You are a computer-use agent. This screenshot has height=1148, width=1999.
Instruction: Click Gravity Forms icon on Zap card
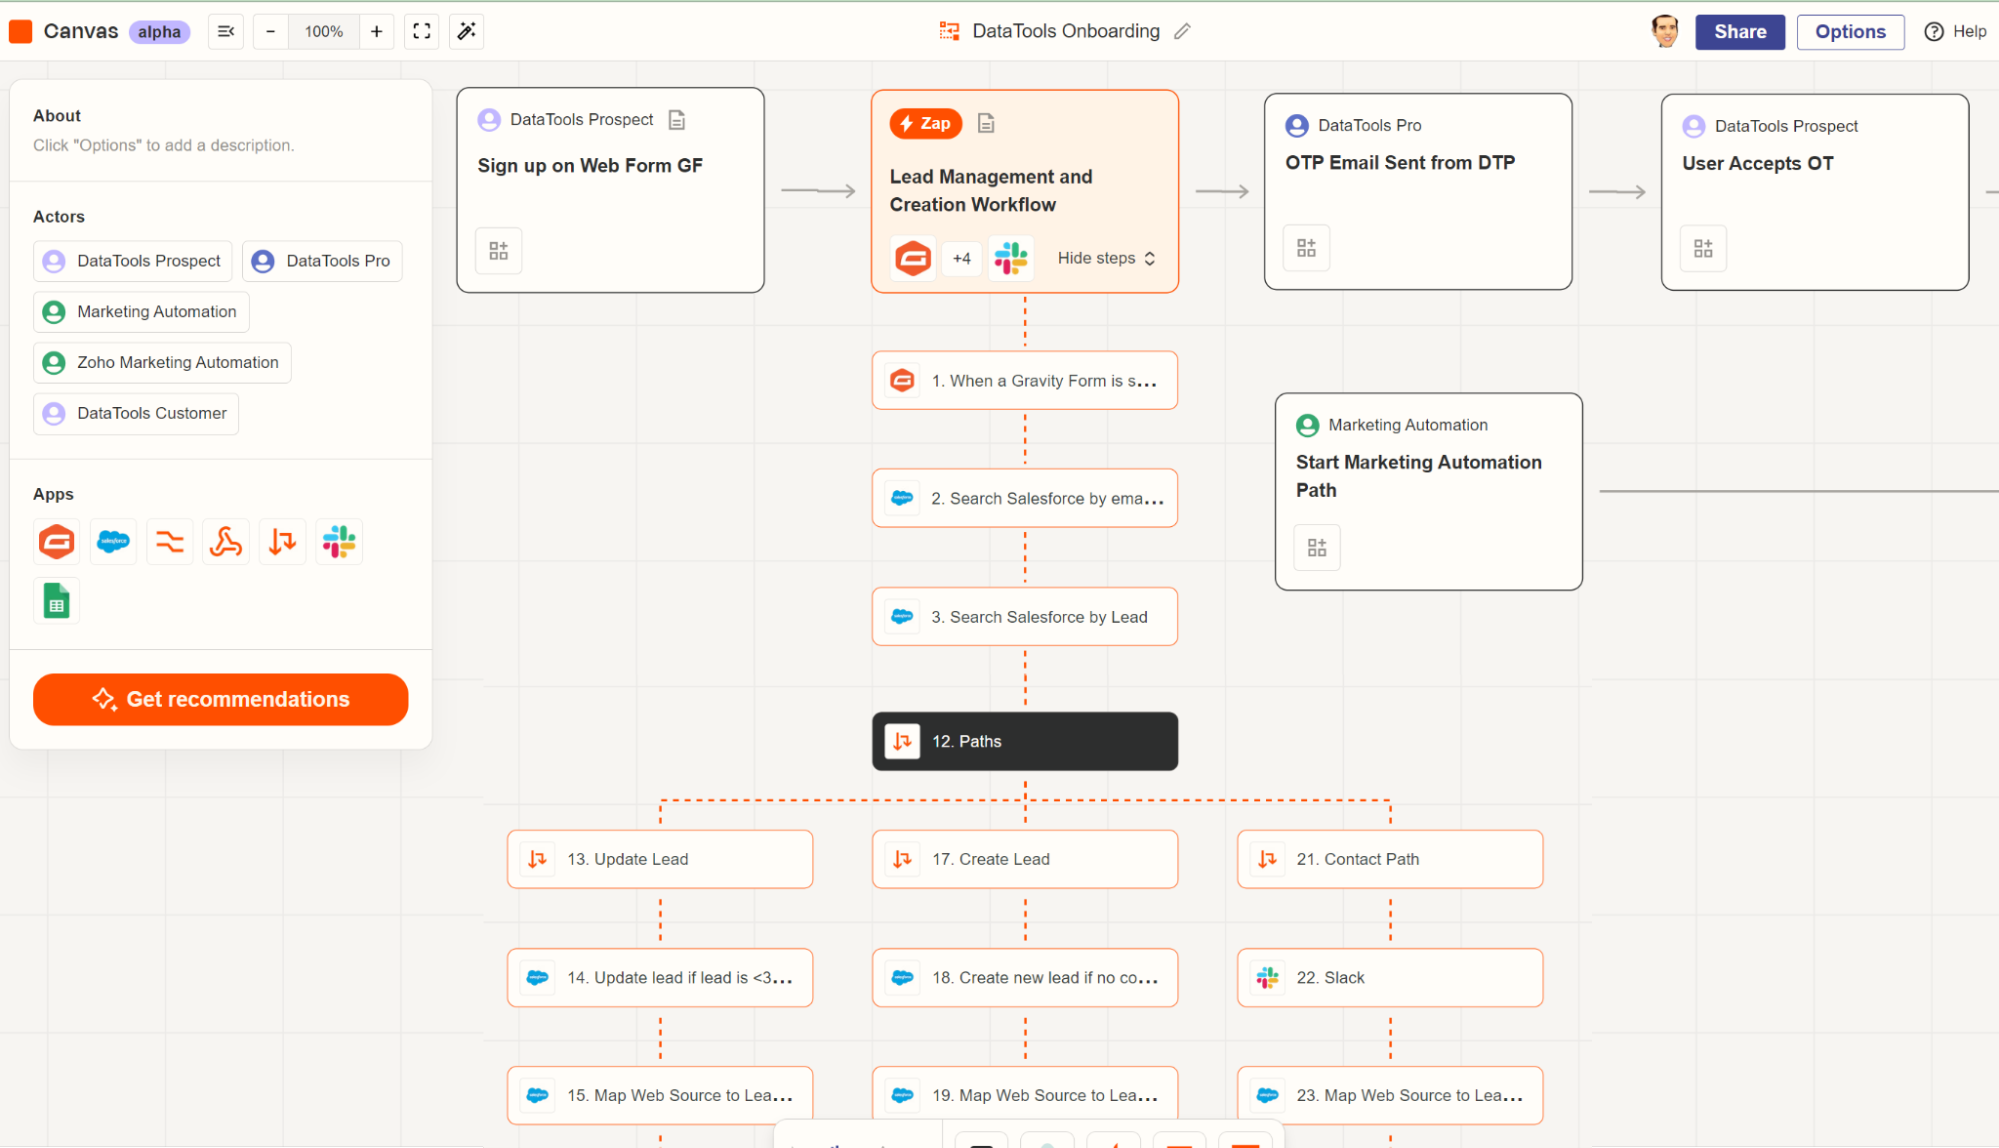913,258
